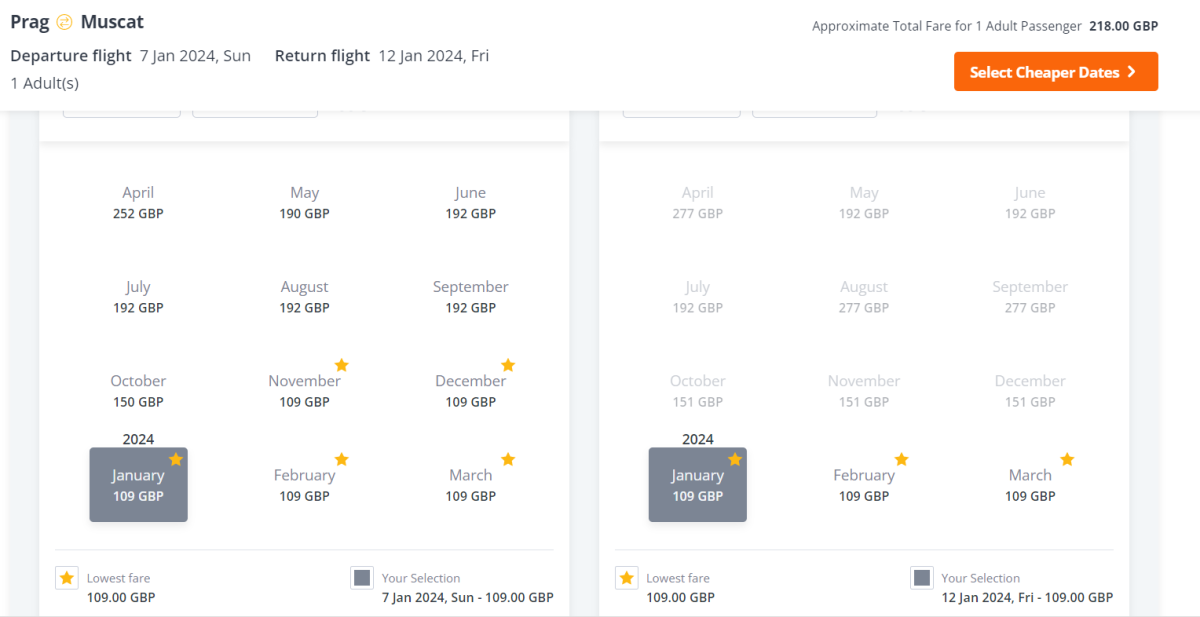Click the star on selected departure January
Screen dimensions: 1200x617
(176, 459)
